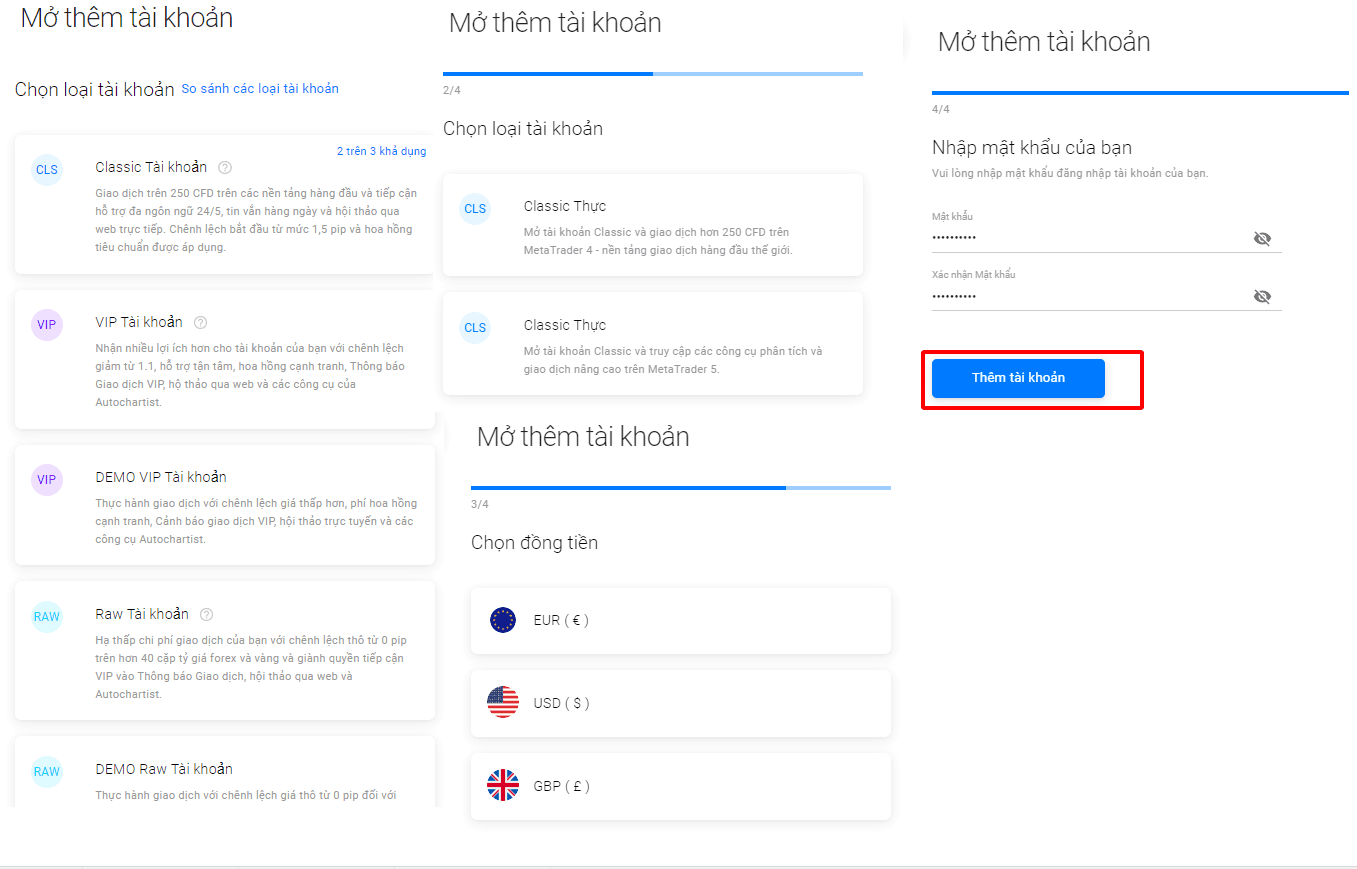Select the DEMO VIP Tài khoản card

click(x=225, y=505)
